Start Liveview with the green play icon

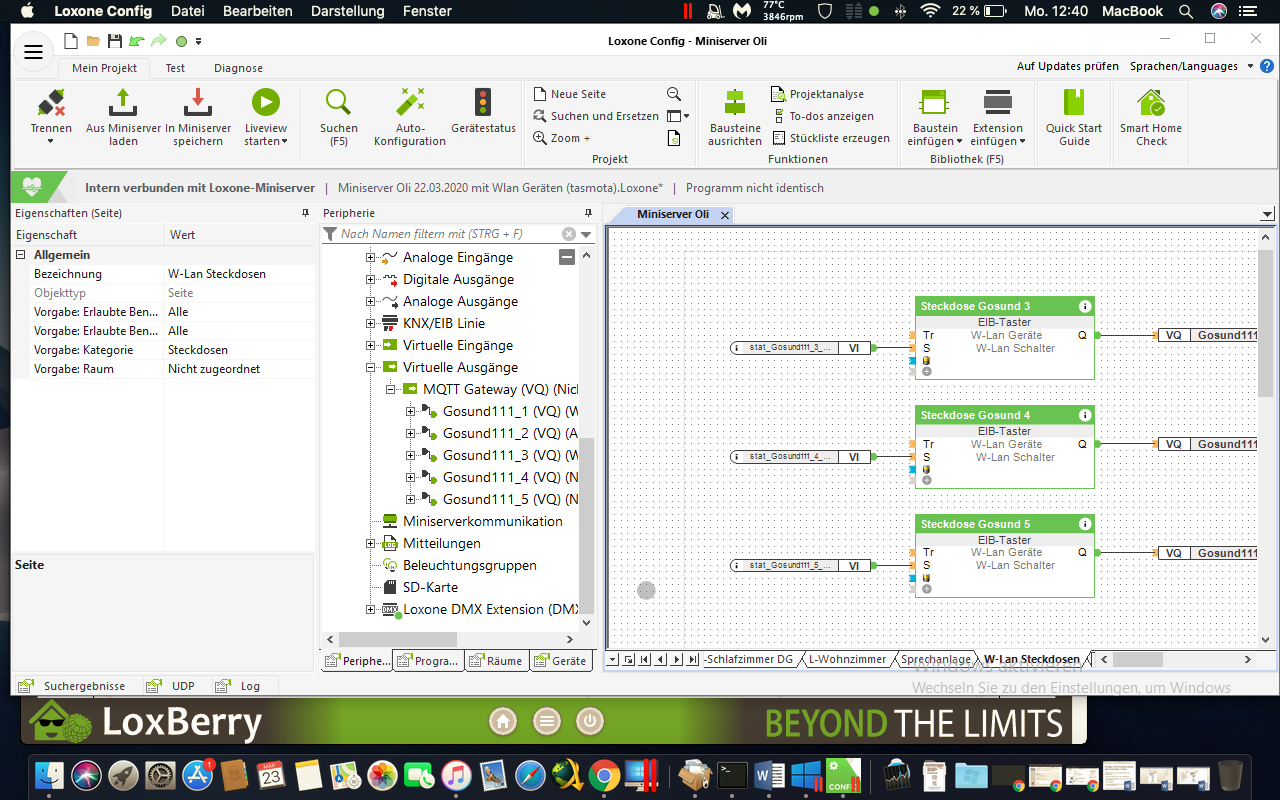click(x=265, y=103)
